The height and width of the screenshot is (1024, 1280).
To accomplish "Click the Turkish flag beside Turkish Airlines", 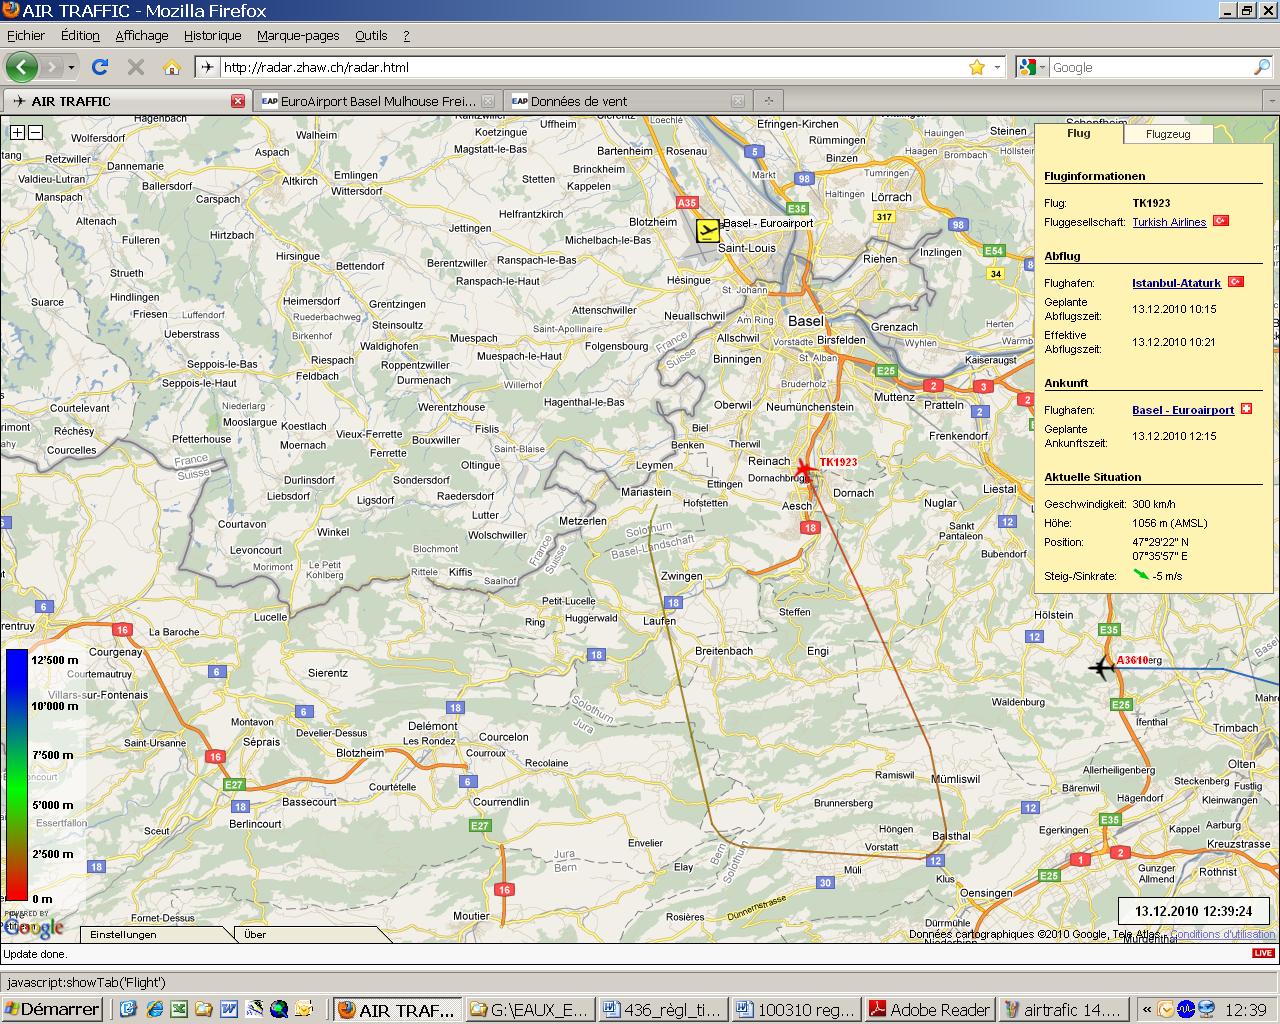I will [x=1221, y=221].
